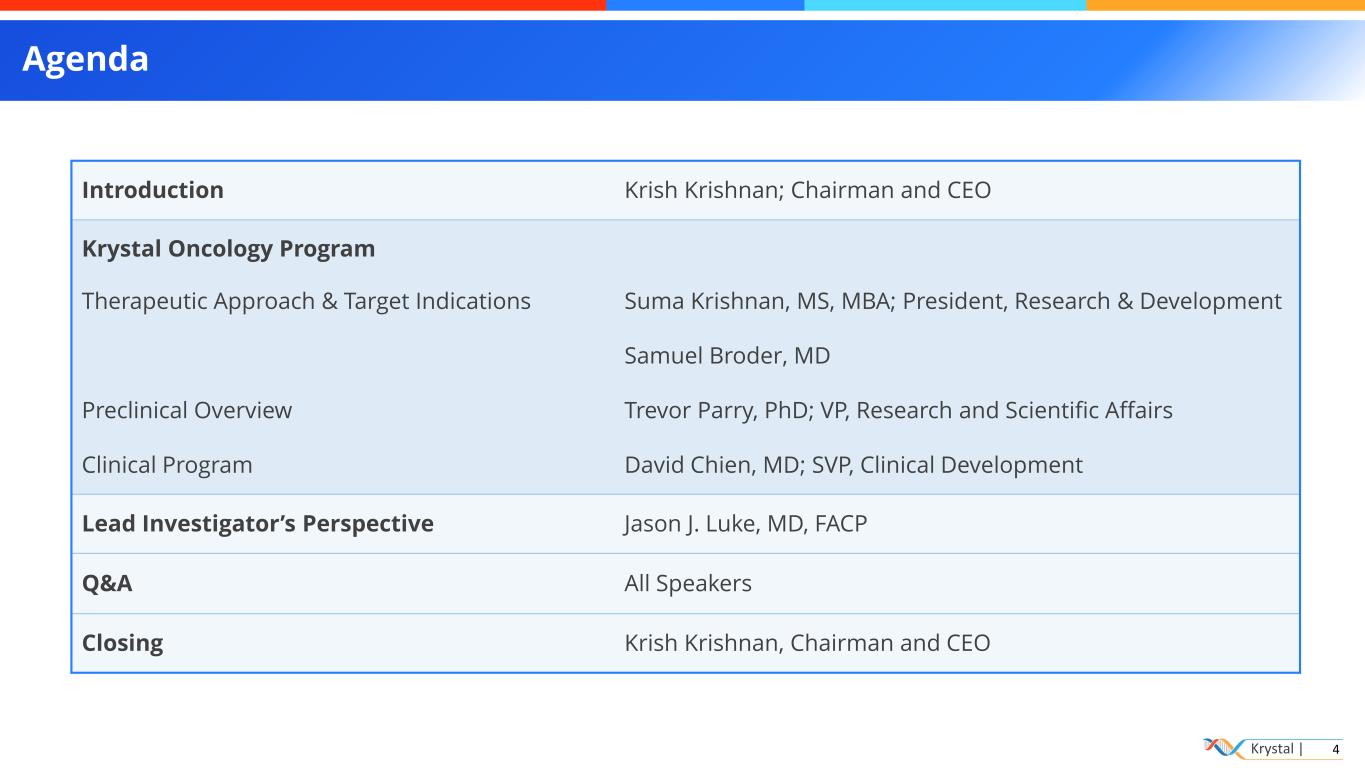Click the red color bar at top
The height and width of the screenshot is (768, 1365).
pyautogui.click(x=302, y=5)
